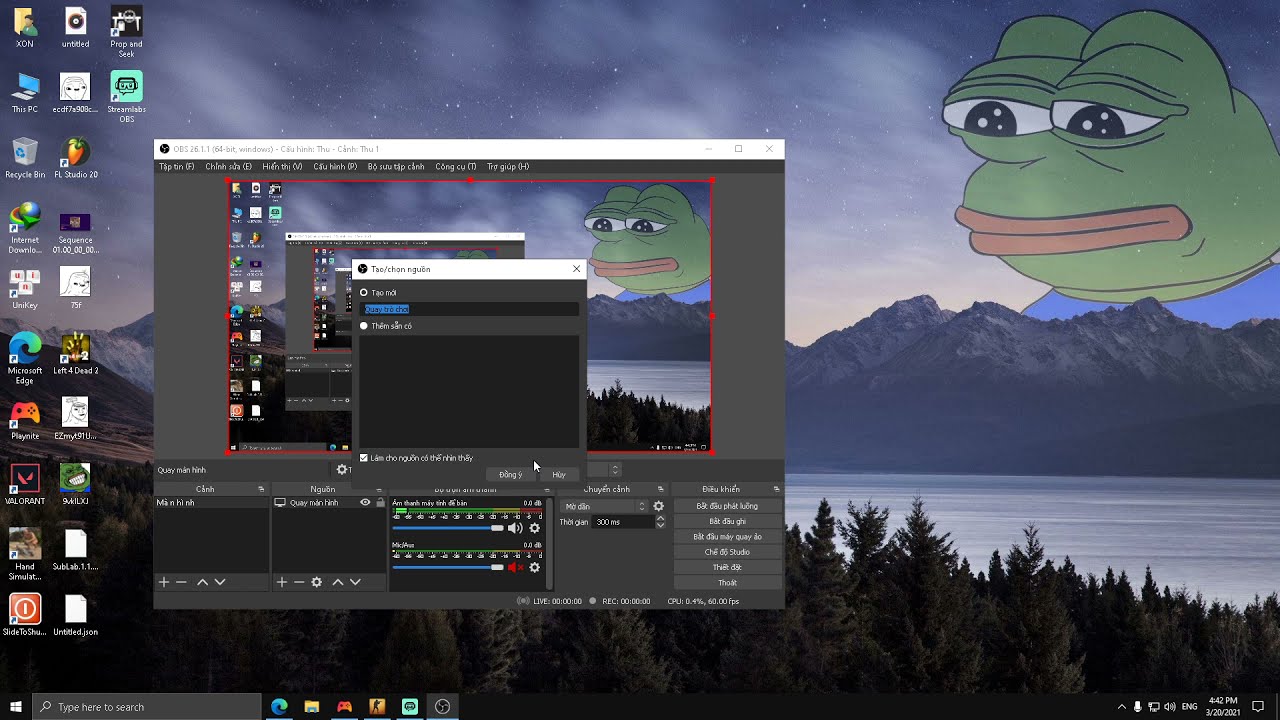Image resolution: width=1280 pixels, height=720 pixels.
Task: Show hidden system tray icons chevron
Action: 1121,707
